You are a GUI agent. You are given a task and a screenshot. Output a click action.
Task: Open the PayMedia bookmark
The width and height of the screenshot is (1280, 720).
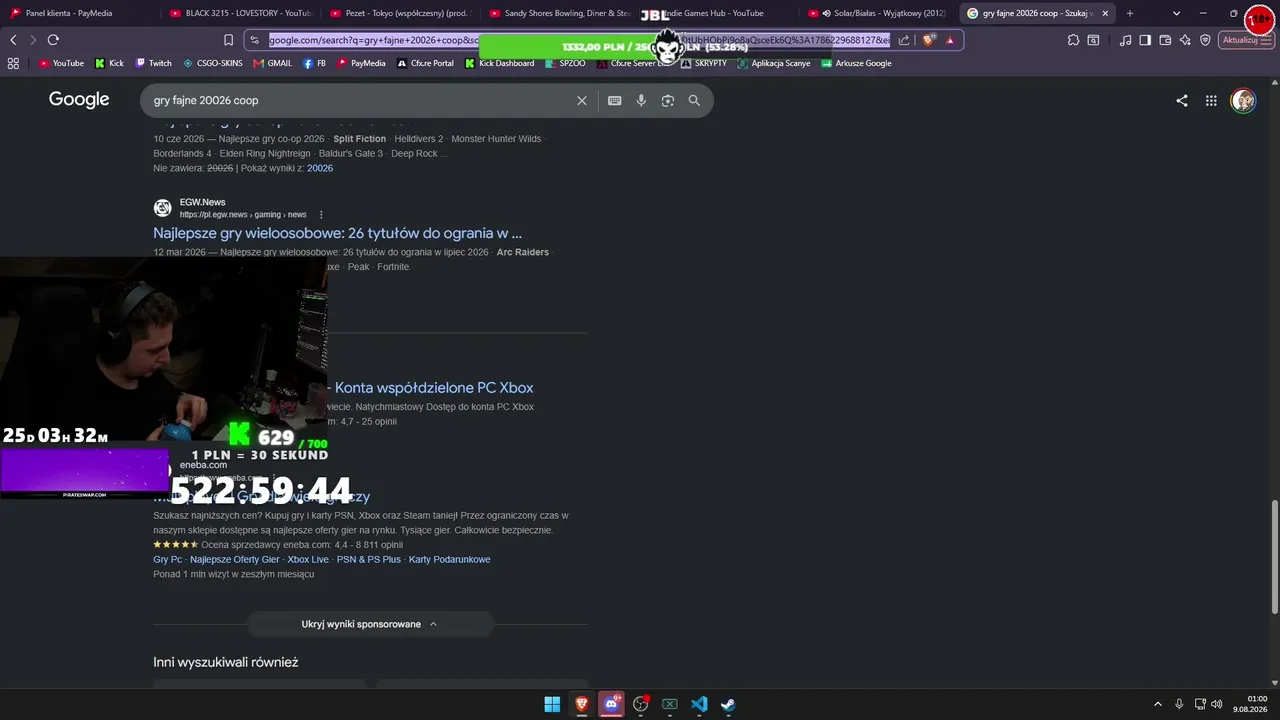tap(361, 63)
